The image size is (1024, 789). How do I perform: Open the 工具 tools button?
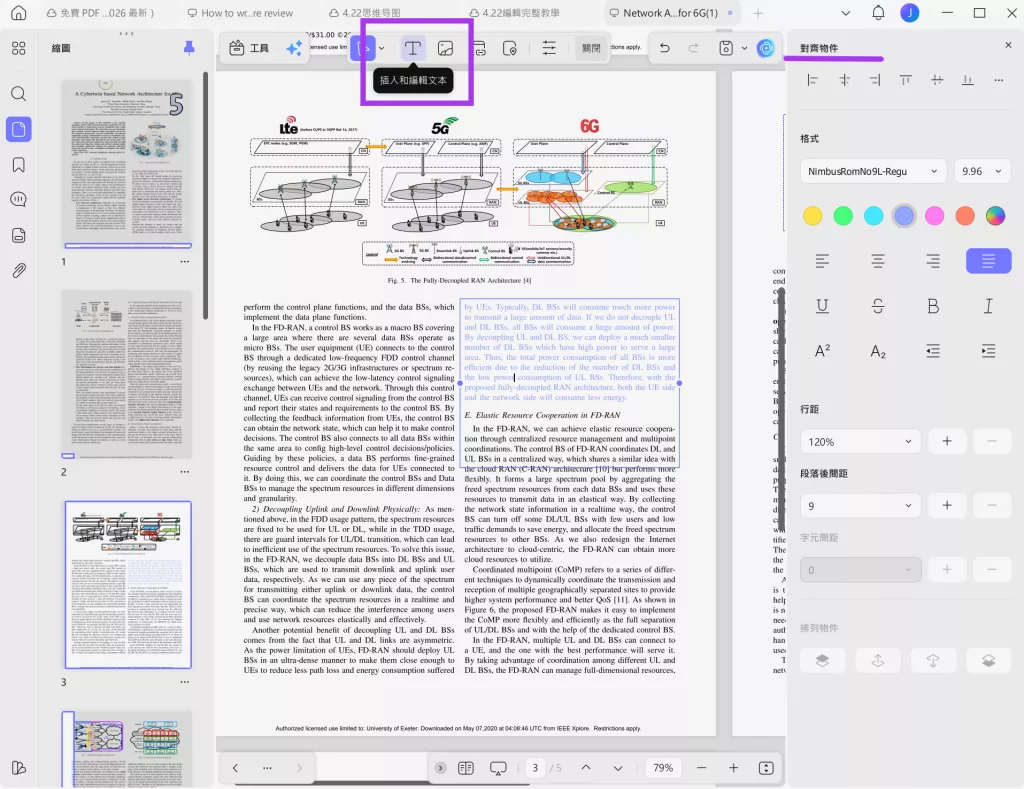point(249,48)
